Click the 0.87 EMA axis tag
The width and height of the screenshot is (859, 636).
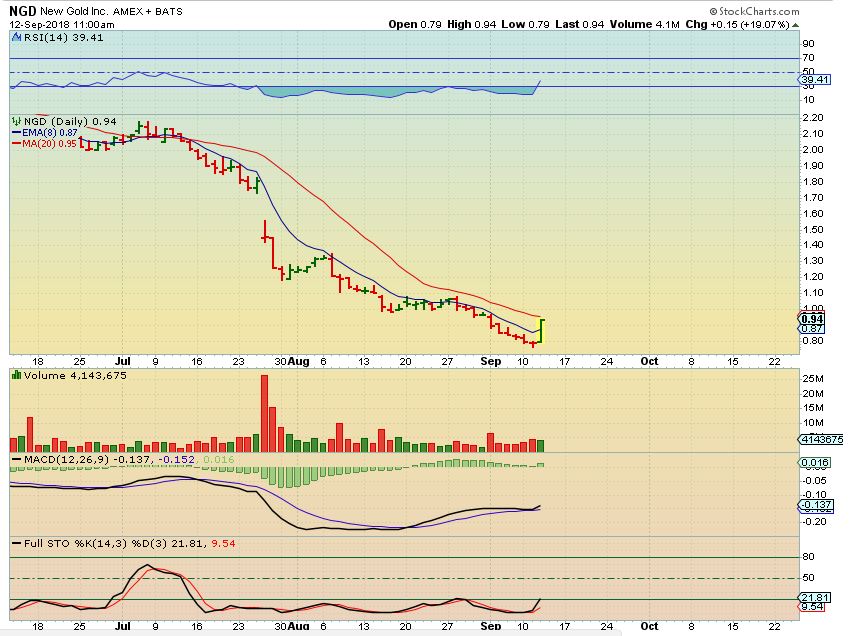point(812,329)
